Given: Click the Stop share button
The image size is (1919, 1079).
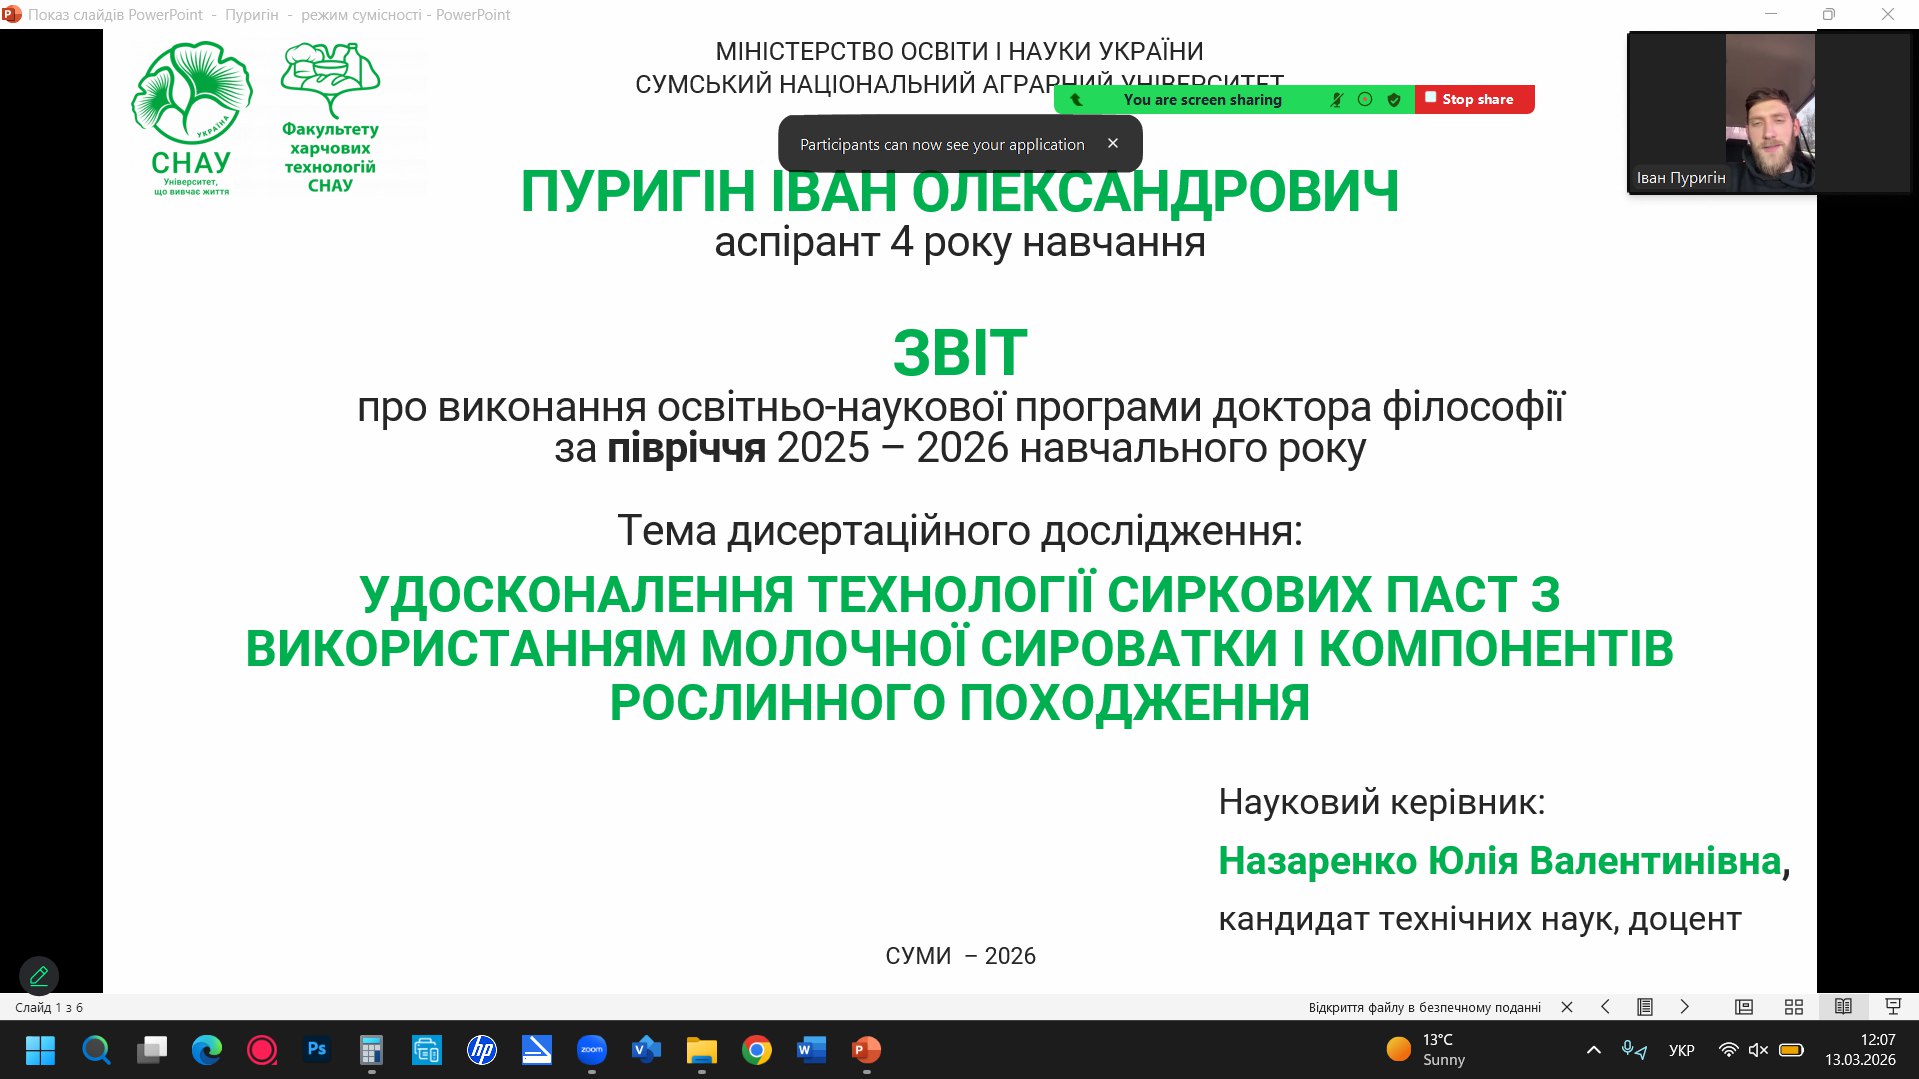Looking at the screenshot, I should coord(1474,99).
